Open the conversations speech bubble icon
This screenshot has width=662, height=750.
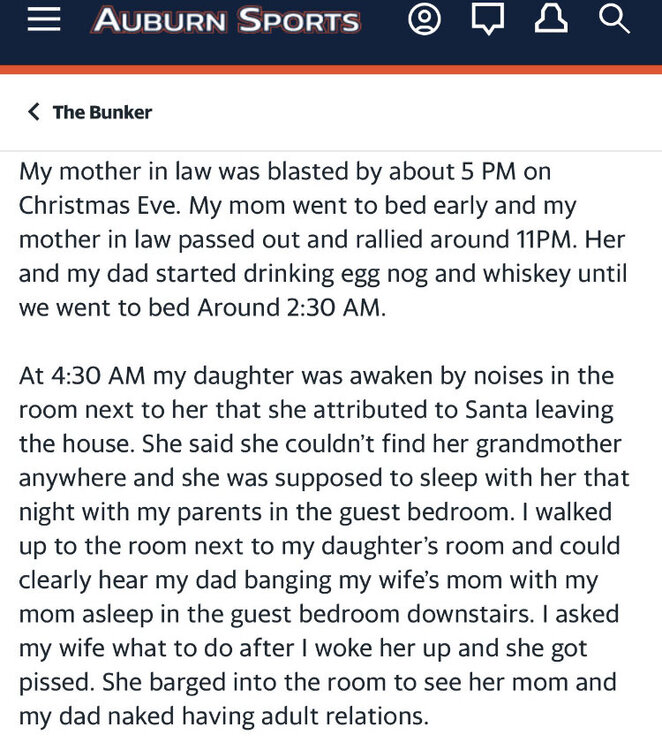(487, 20)
